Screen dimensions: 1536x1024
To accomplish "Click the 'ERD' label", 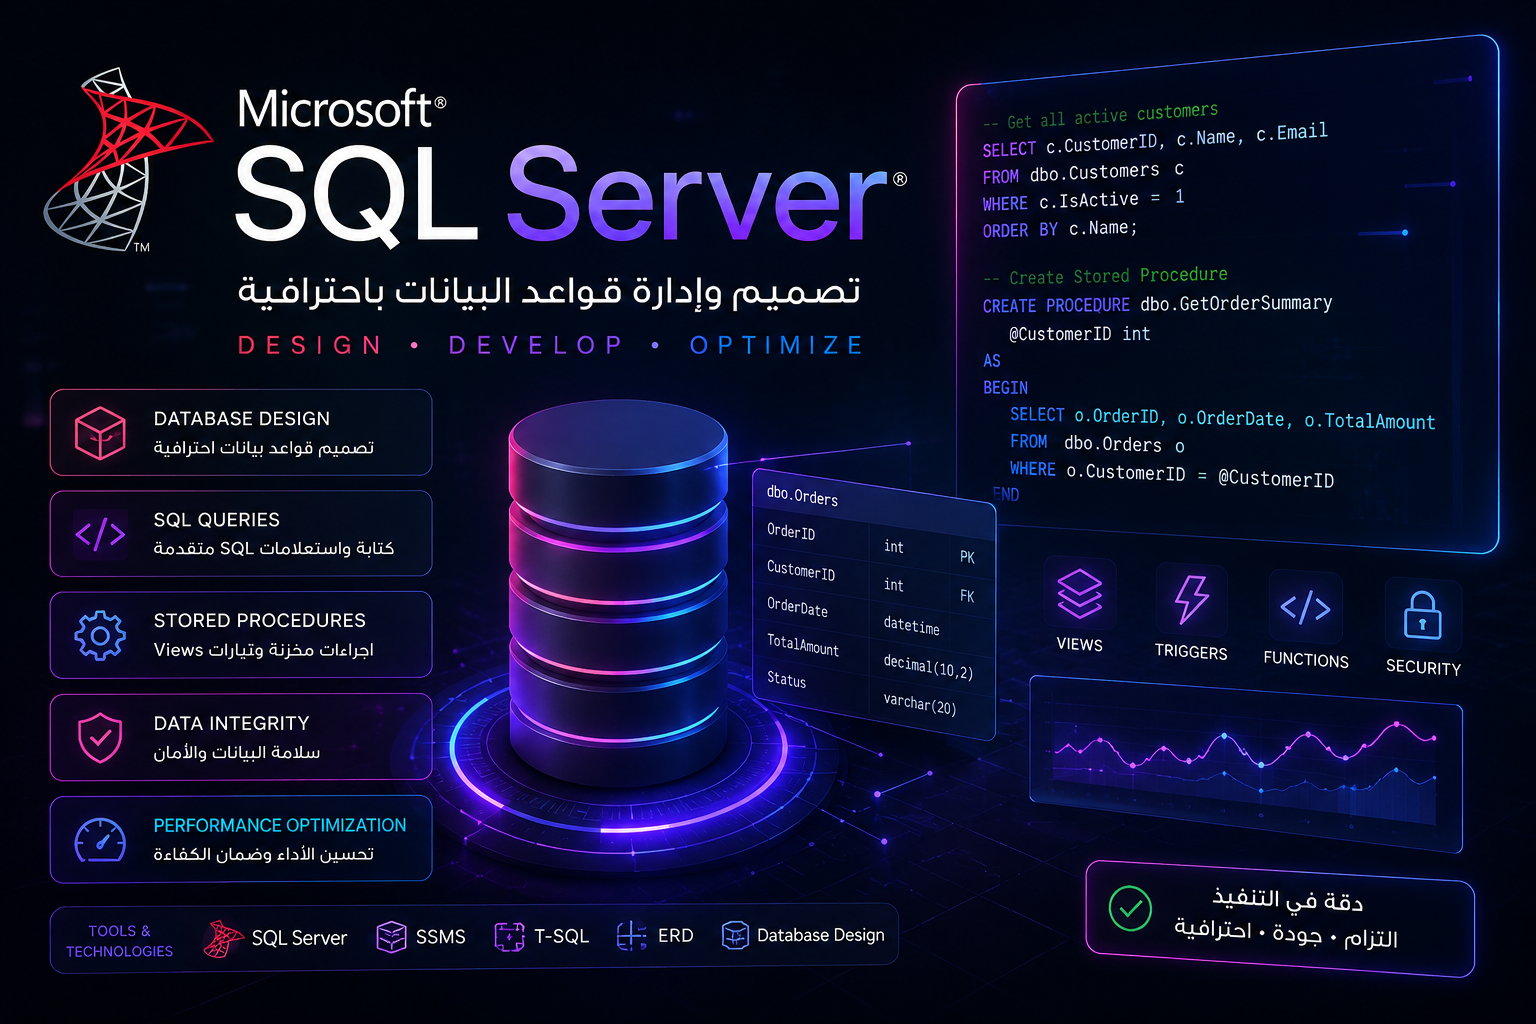I will [x=676, y=935].
